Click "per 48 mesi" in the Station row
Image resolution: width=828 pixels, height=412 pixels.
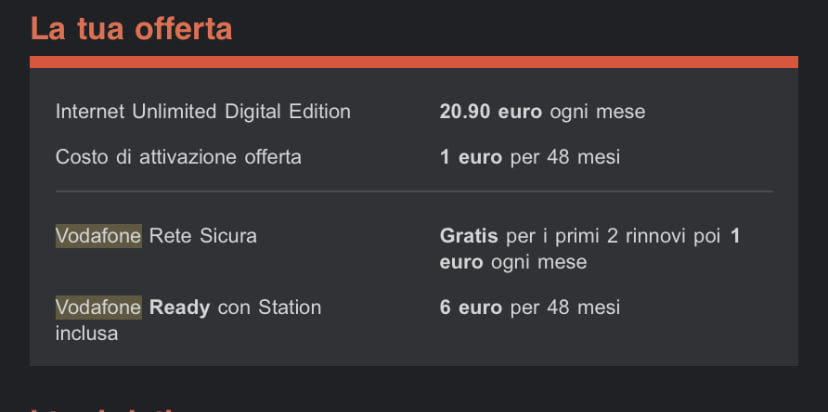564,307
